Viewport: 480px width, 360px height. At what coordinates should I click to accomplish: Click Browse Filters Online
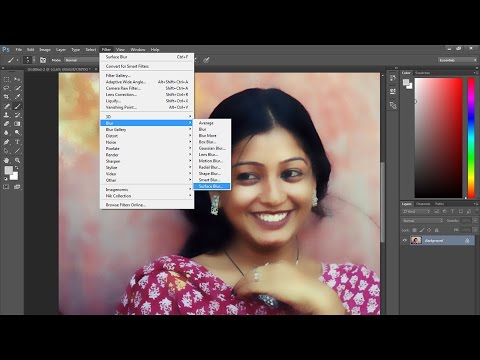tap(147, 205)
